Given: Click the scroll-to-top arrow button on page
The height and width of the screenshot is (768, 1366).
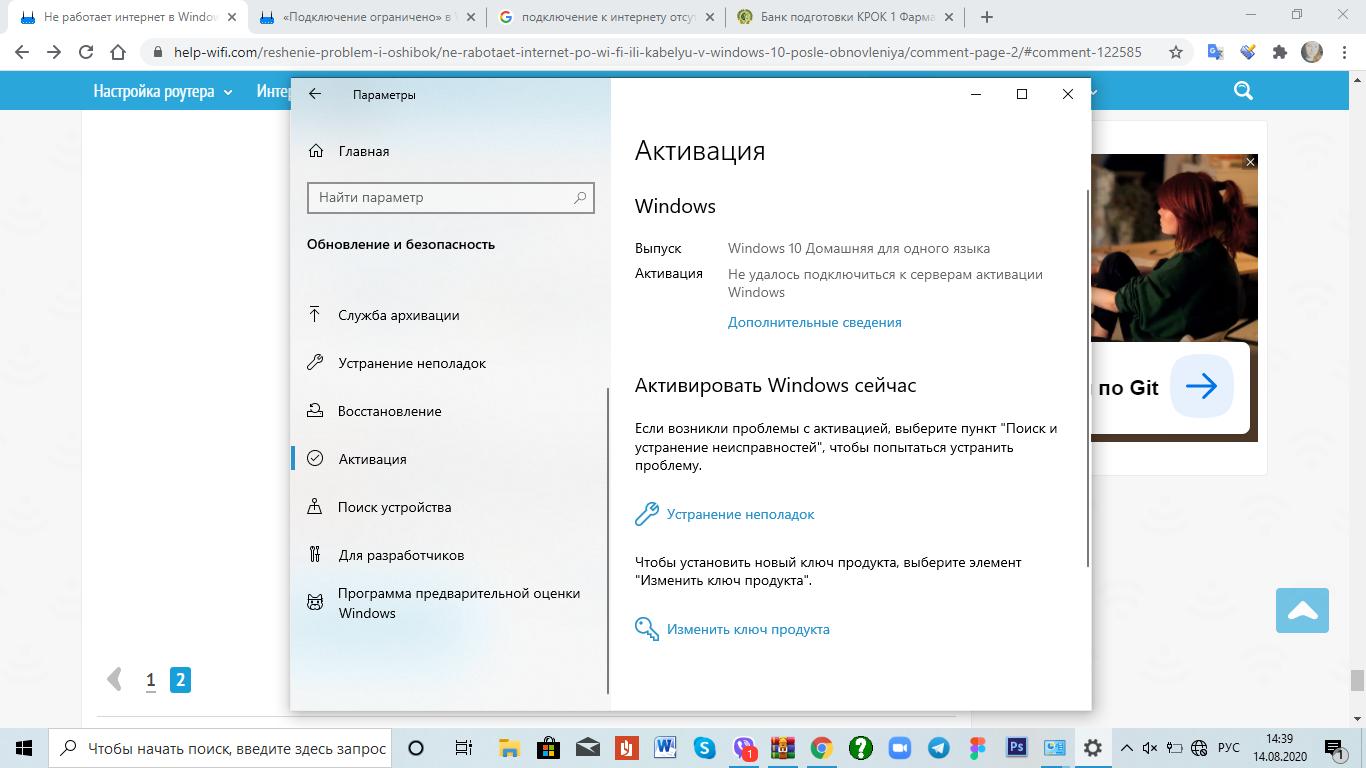Looking at the screenshot, I should pos(1302,610).
